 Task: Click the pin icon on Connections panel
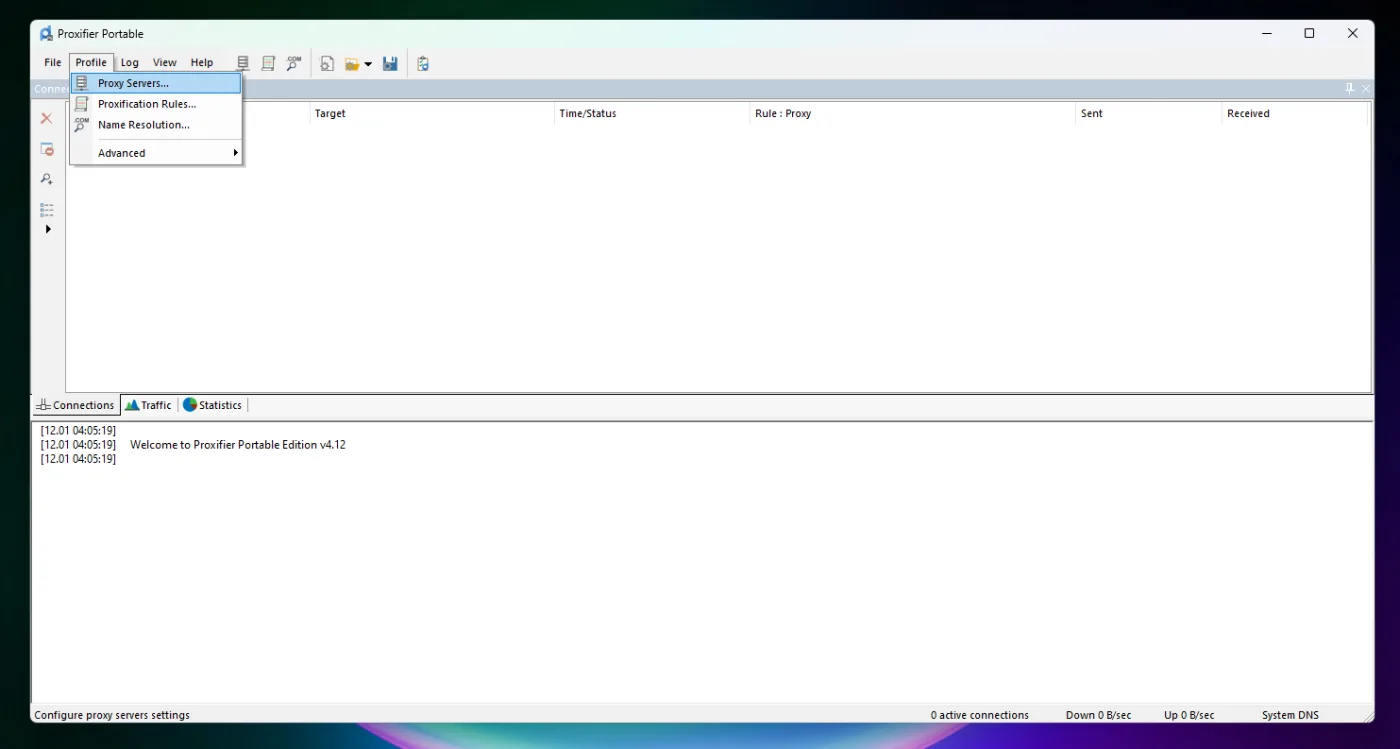(1350, 89)
